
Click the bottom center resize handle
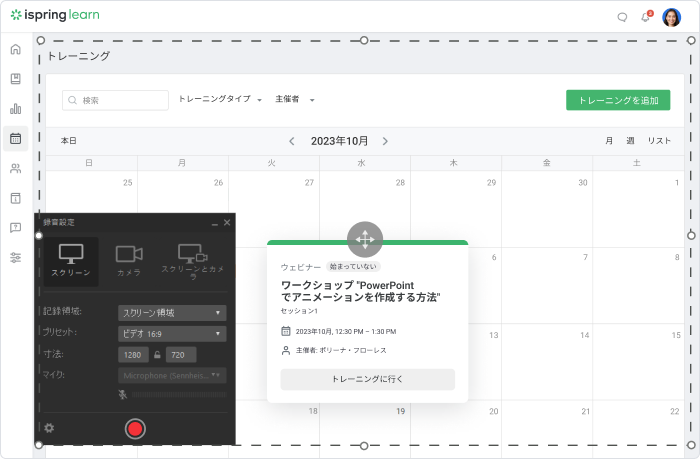[x=364, y=446]
